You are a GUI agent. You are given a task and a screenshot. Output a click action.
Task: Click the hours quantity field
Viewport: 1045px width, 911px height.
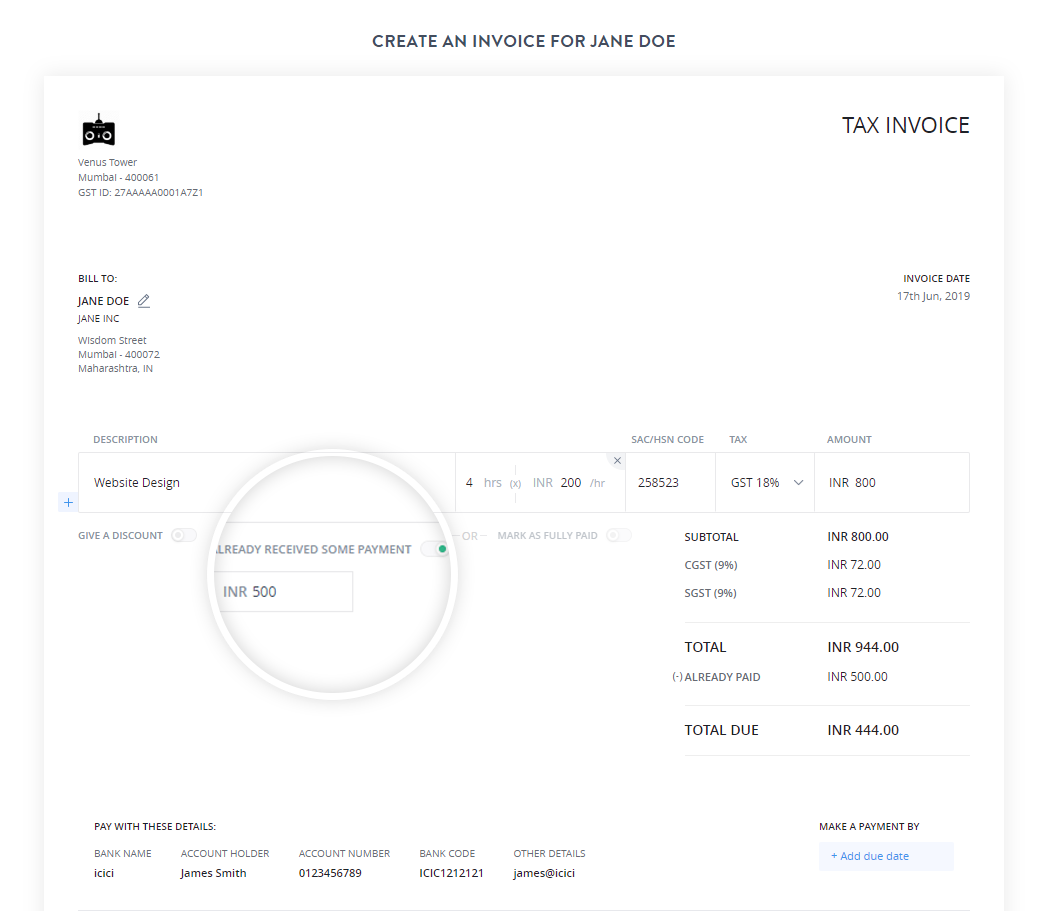[470, 483]
